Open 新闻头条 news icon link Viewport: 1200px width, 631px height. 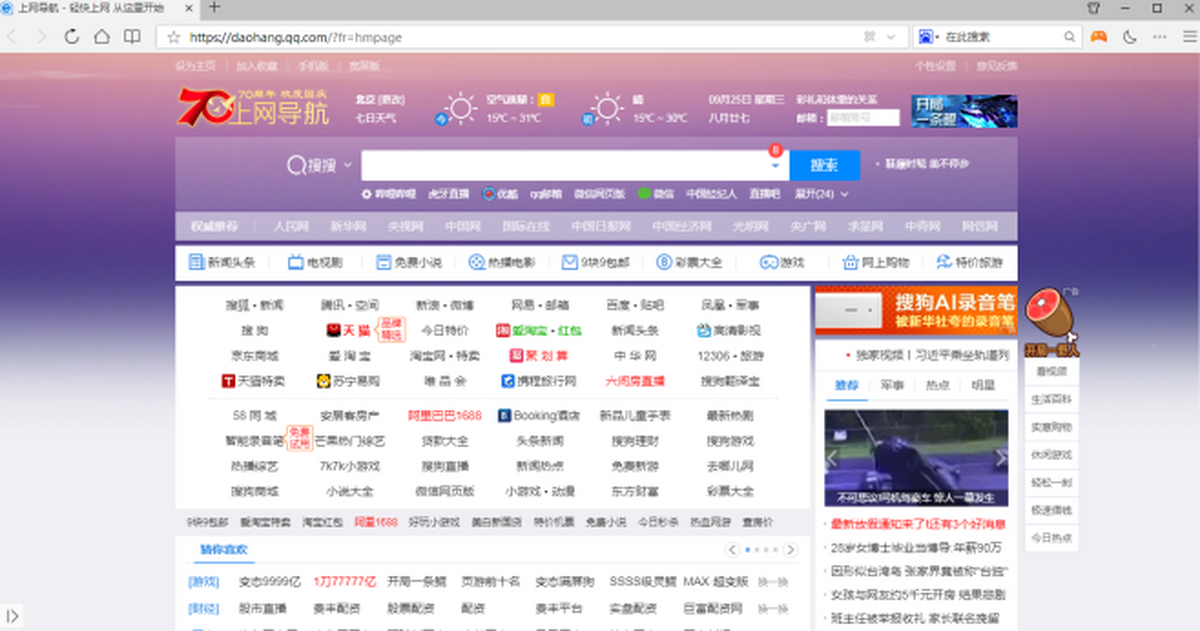[x=223, y=262]
